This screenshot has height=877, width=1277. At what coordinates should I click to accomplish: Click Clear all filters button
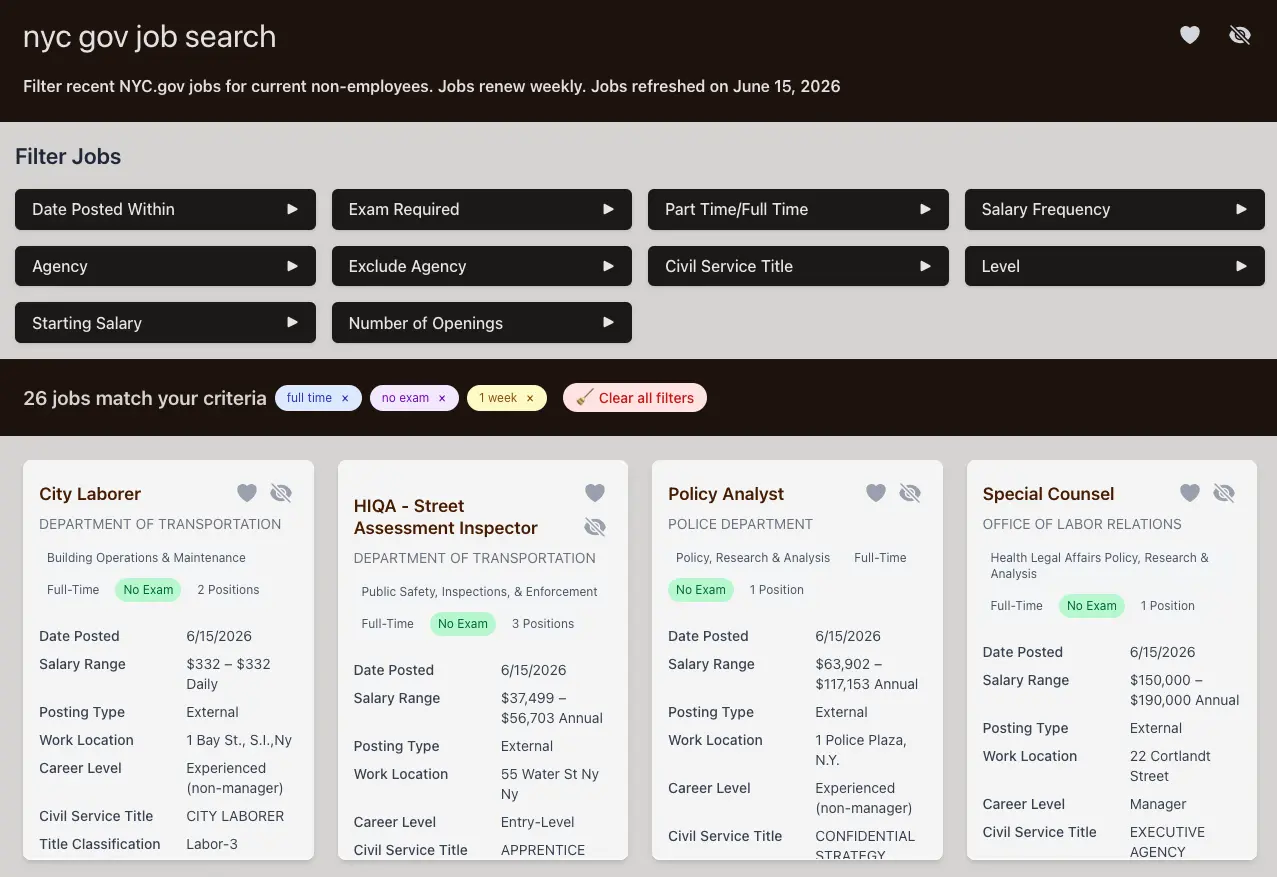coord(635,398)
